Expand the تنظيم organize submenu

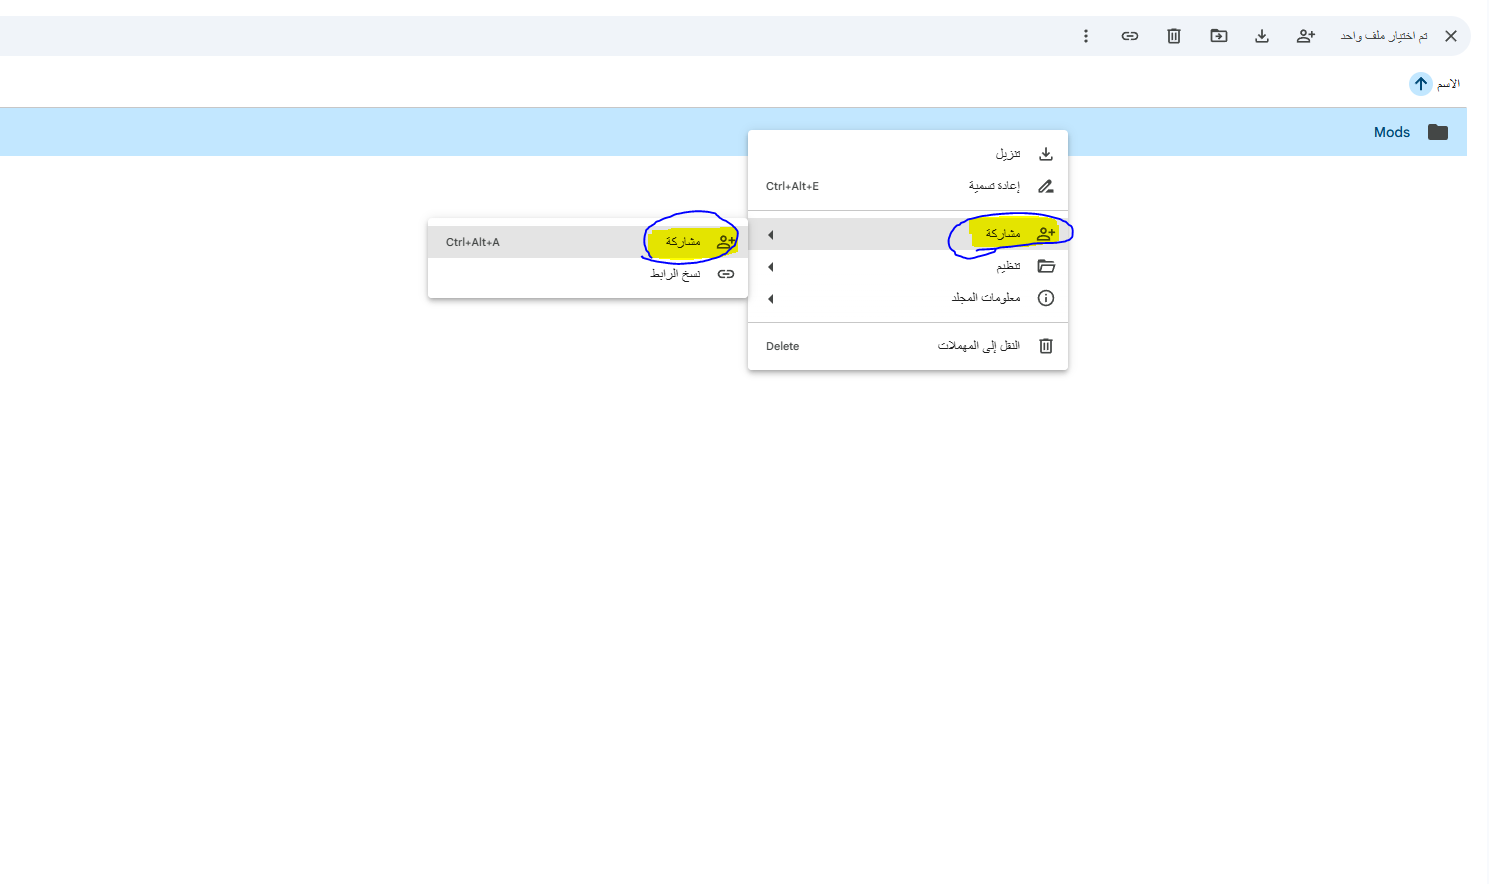[x=1008, y=266]
